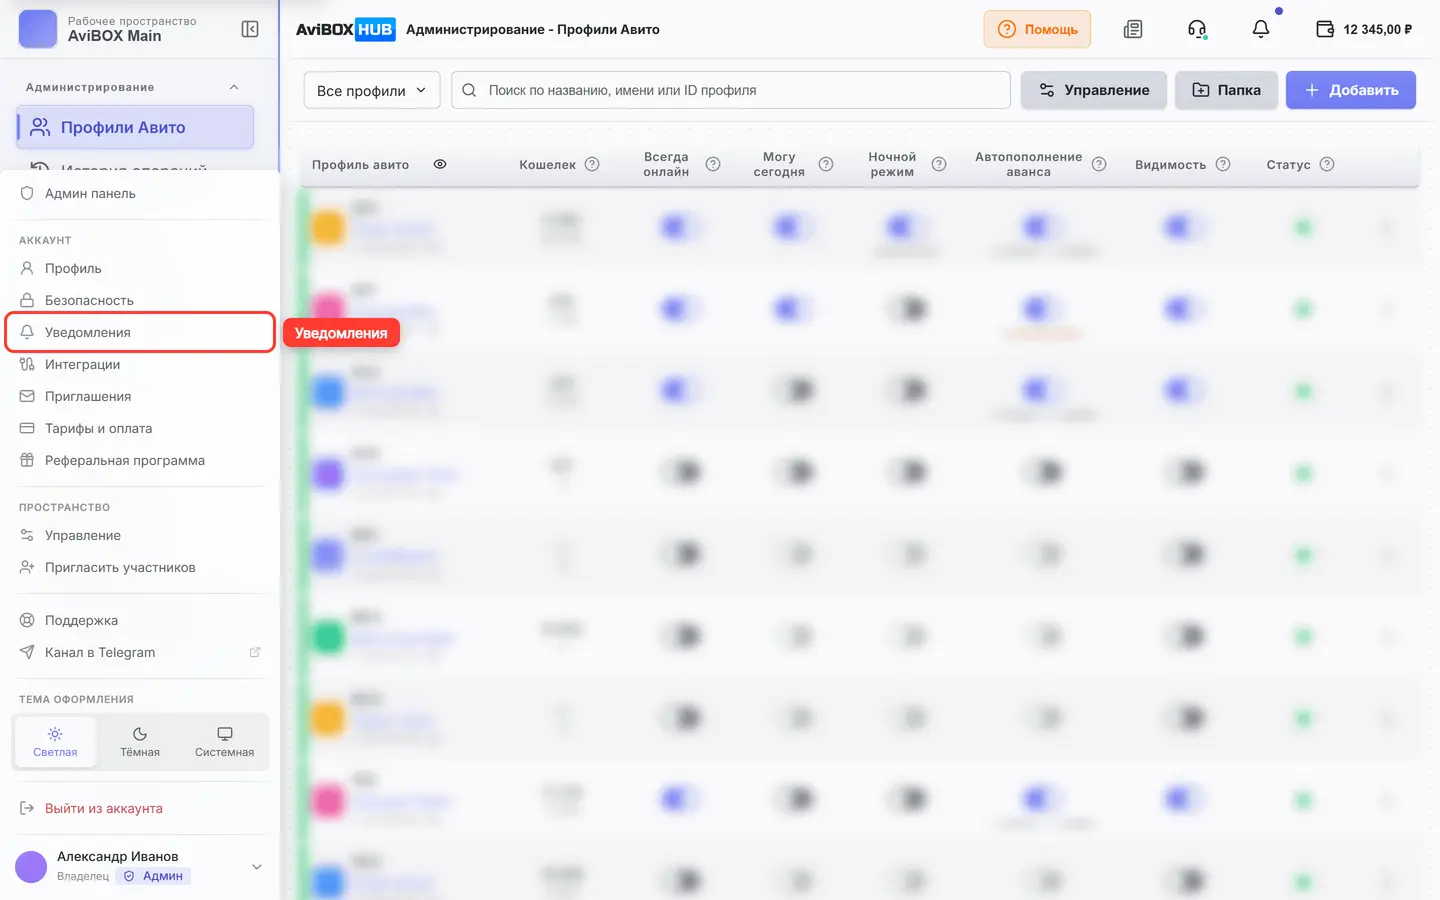Select Пригласить участников menu item

coord(140,567)
